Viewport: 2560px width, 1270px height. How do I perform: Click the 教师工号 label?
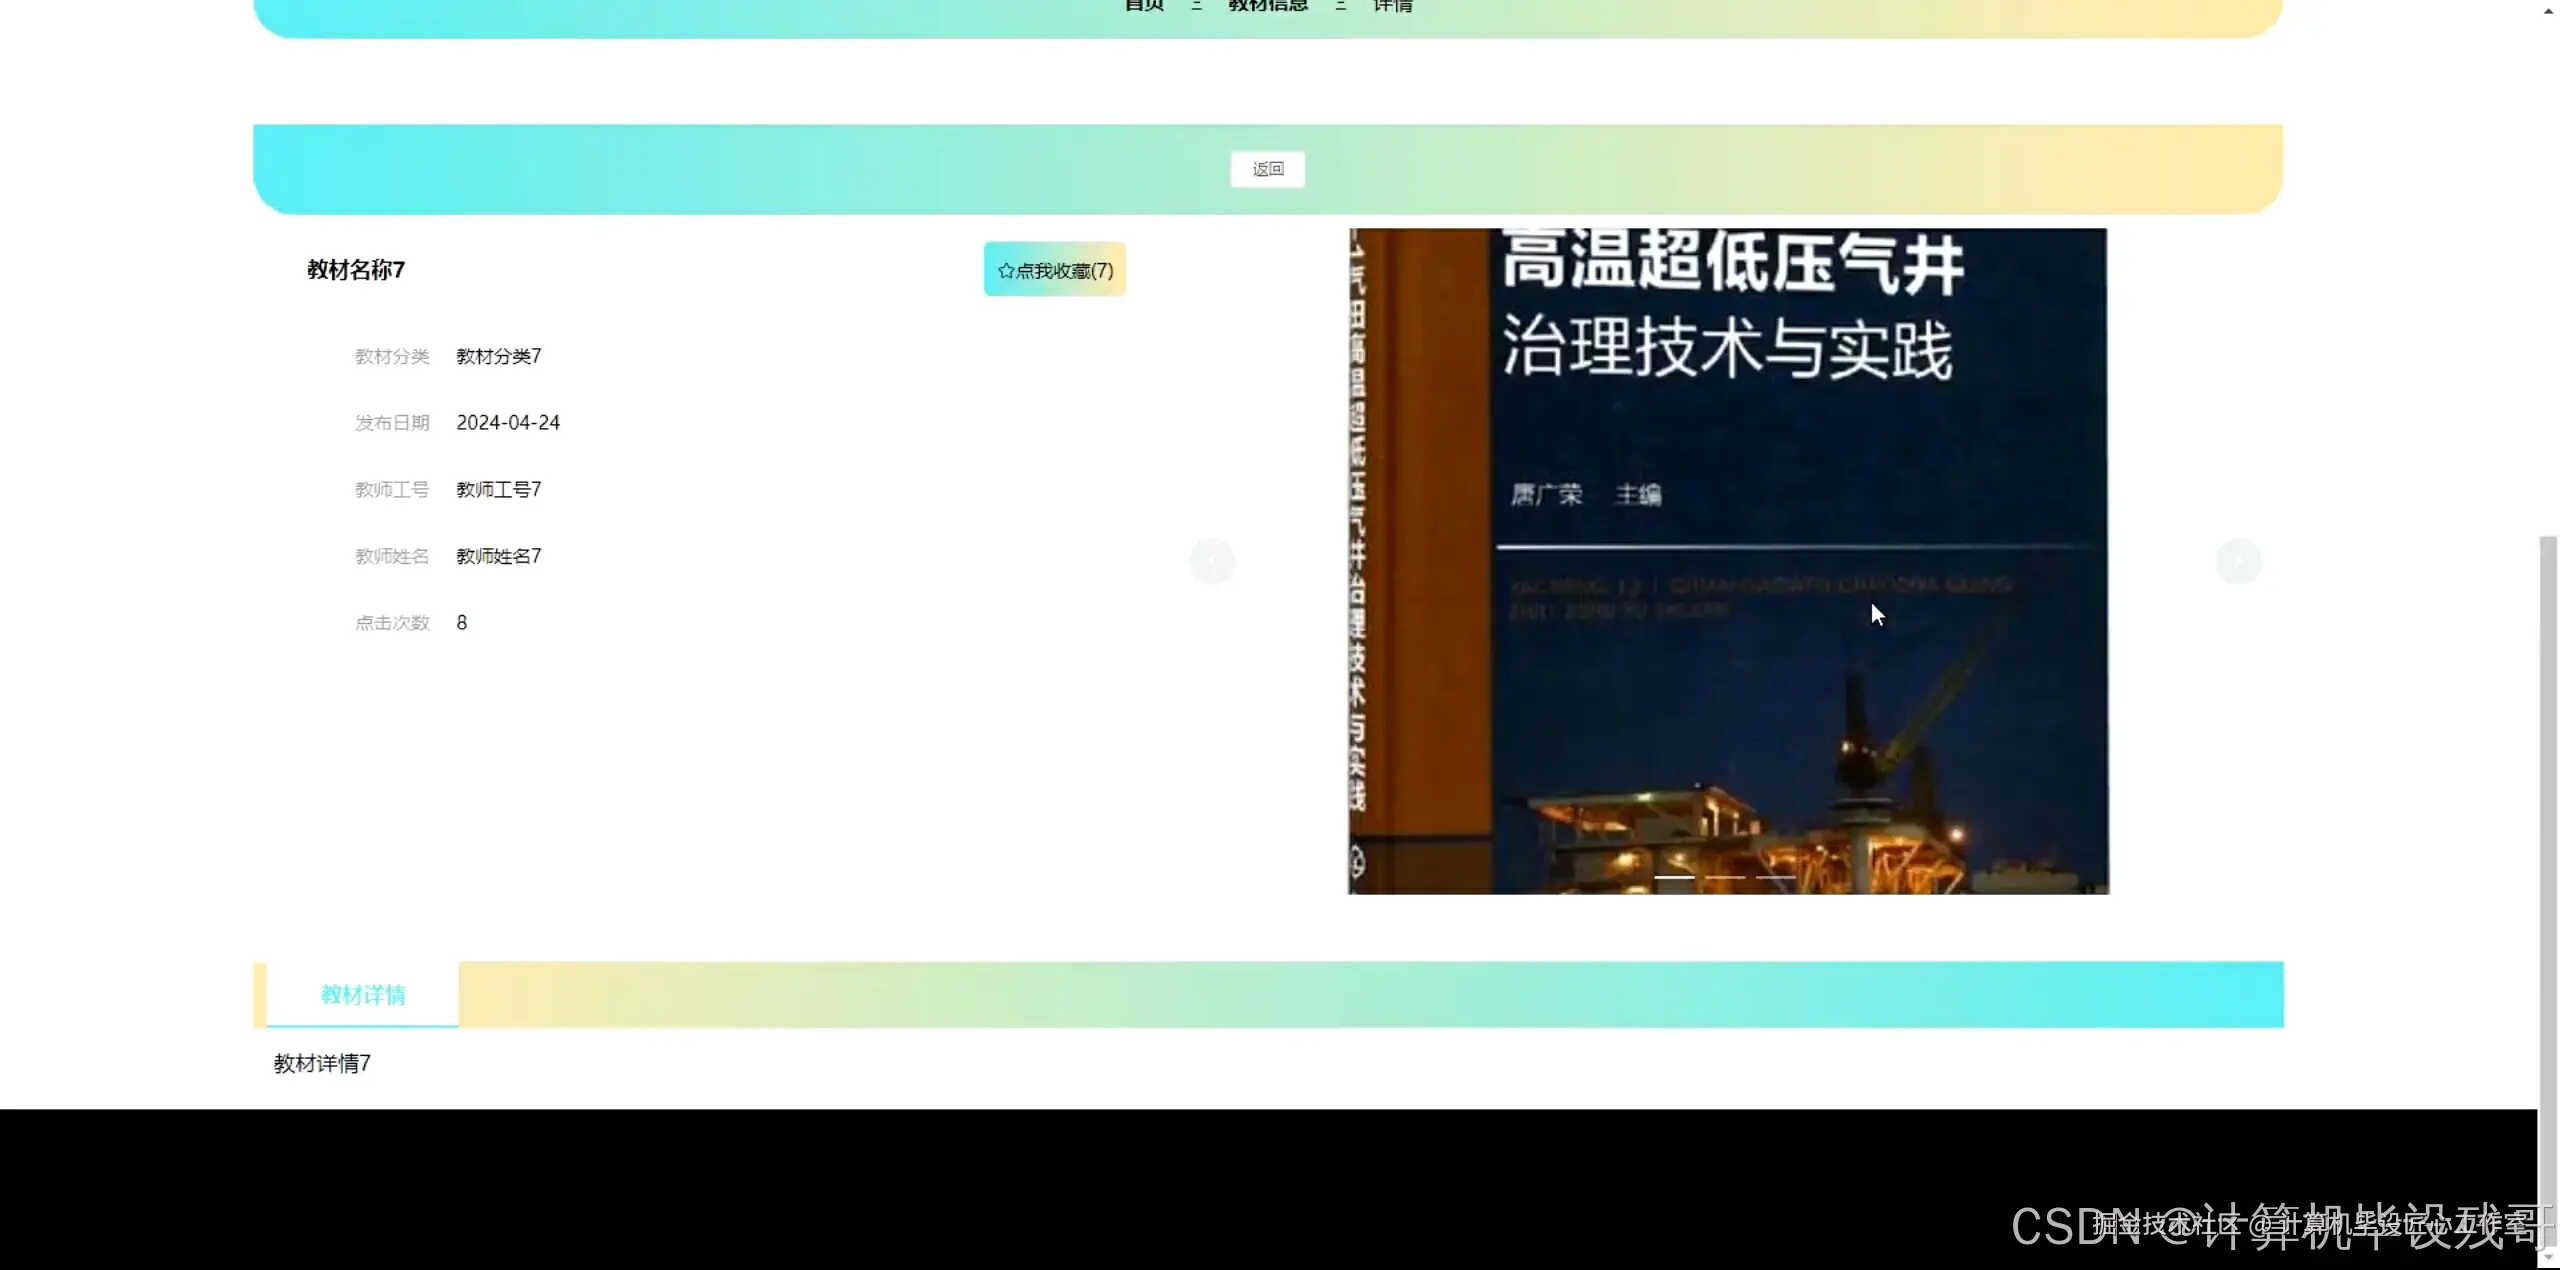tap(392, 489)
